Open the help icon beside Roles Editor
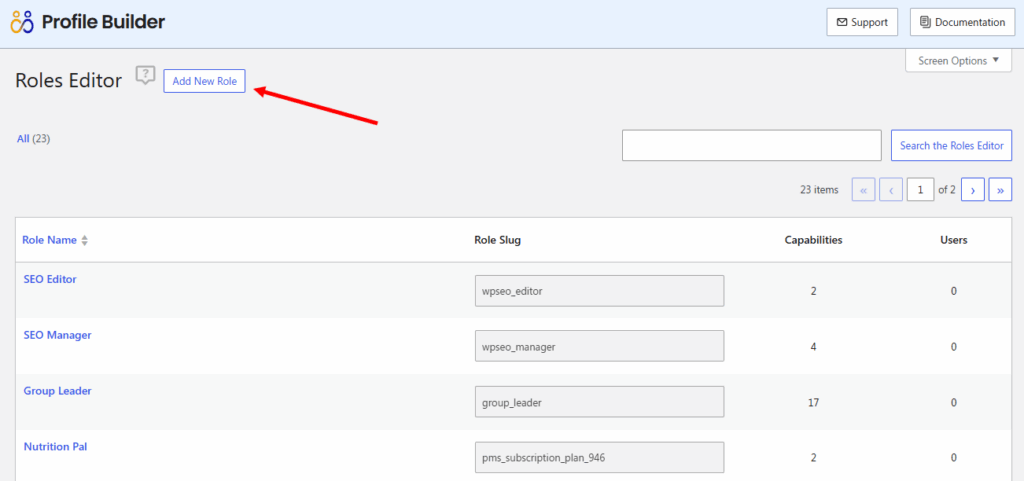 coord(146,75)
